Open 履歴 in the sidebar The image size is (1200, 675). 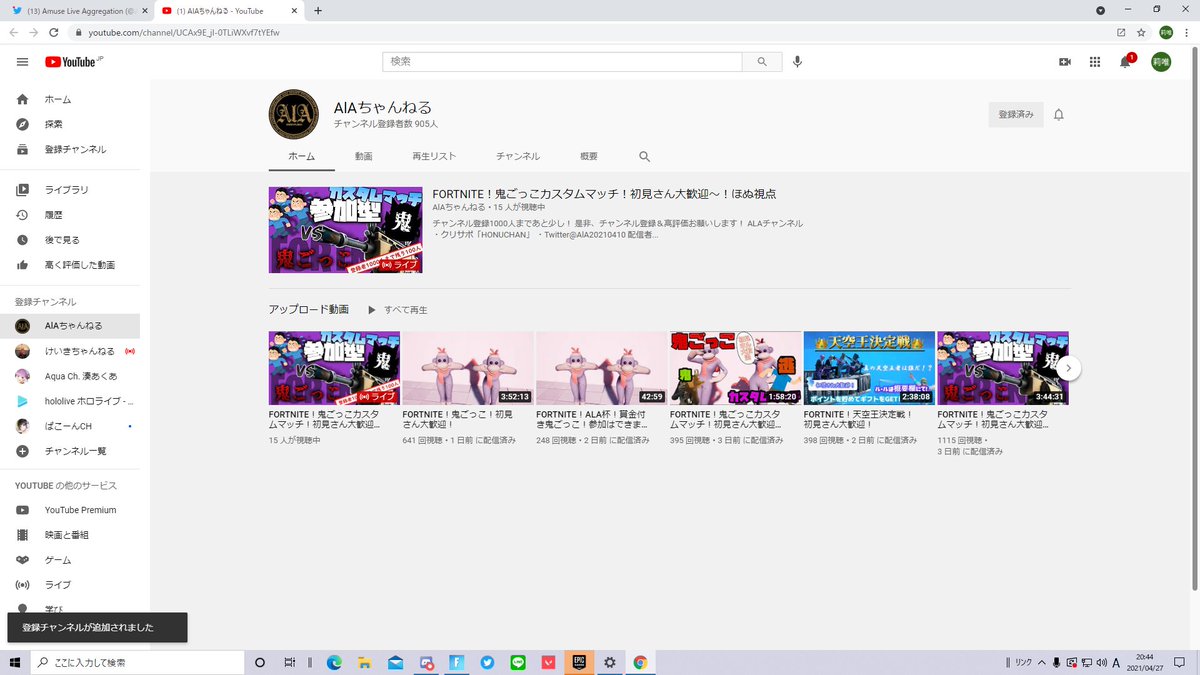click(70, 215)
